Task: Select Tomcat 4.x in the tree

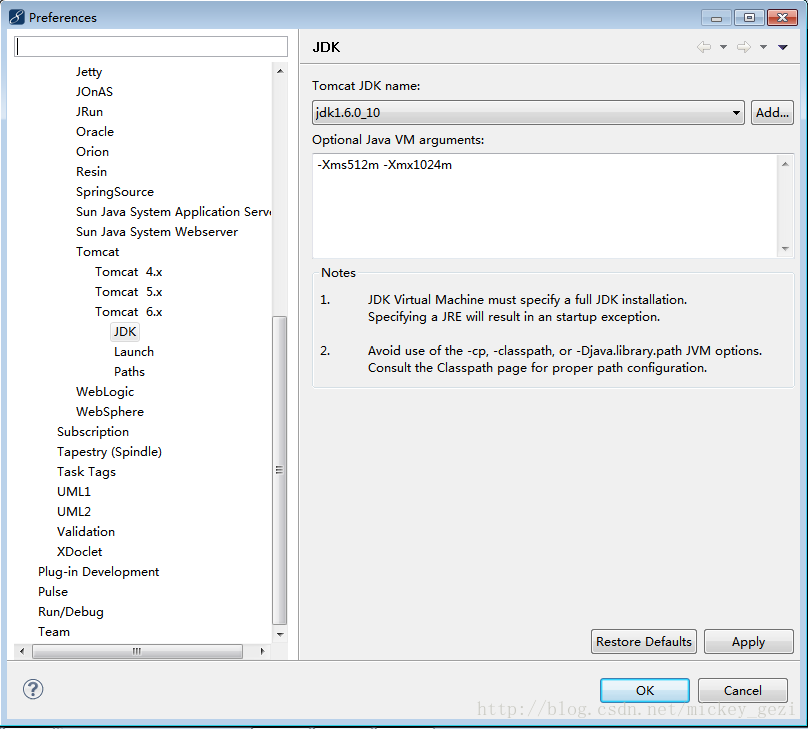Action: pyautogui.click(x=128, y=272)
